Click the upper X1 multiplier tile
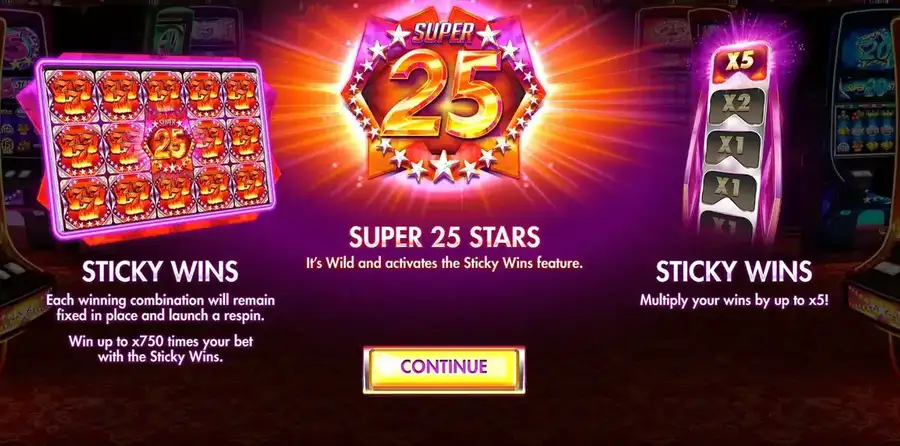This screenshot has width=900, height=446. coord(732,148)
